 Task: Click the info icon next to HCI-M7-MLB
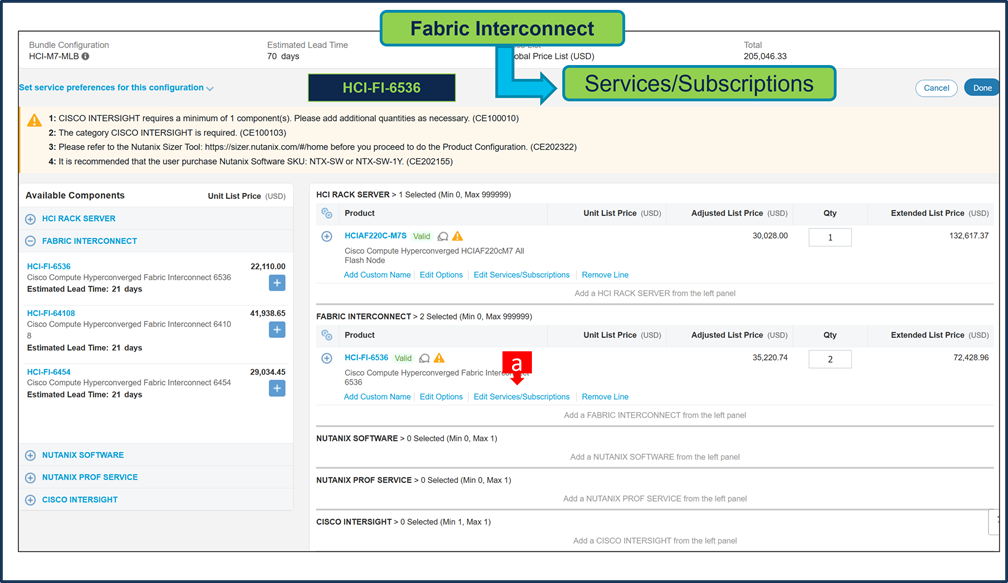86,57
